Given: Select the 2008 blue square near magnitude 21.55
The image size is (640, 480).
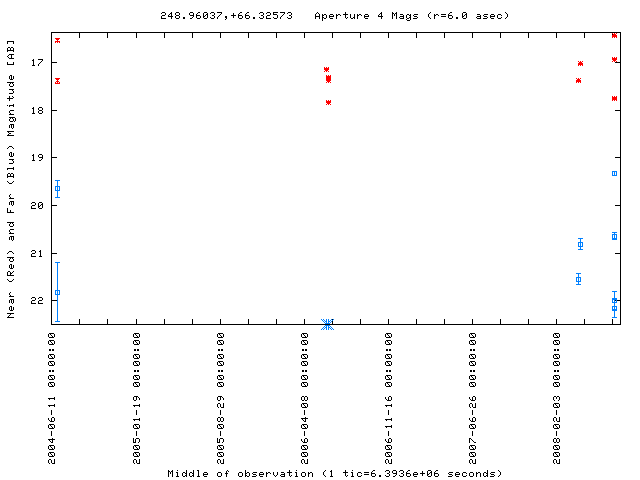Looking at the screenshot, I should [x=578, y=280].
